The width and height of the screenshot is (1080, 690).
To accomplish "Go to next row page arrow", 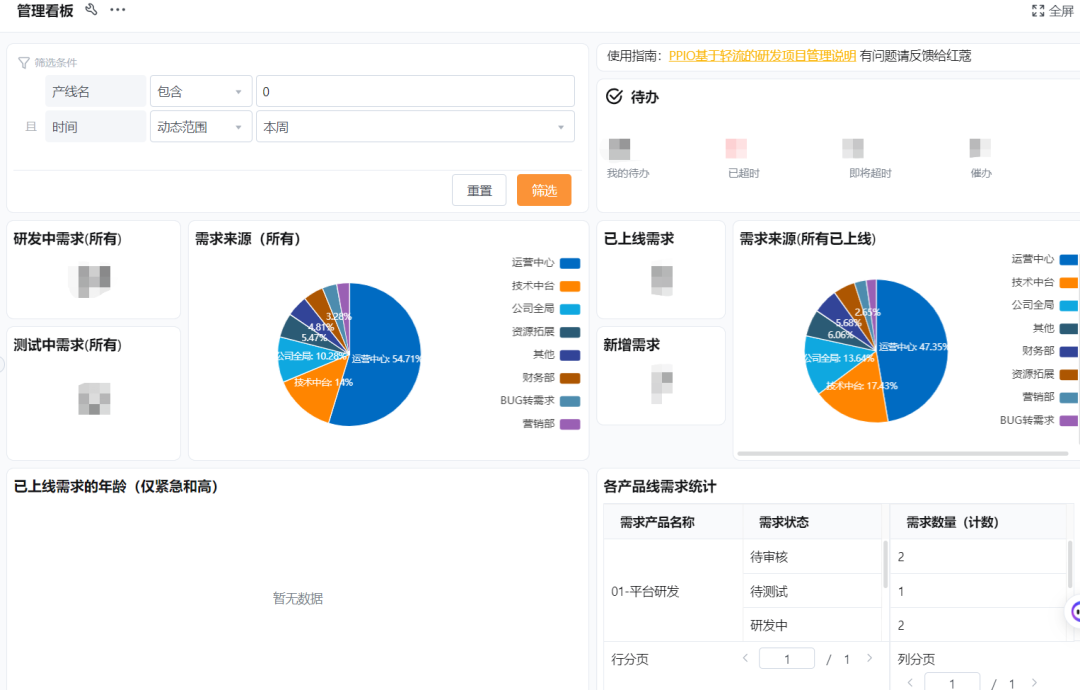I will click(x=869, y=658).
